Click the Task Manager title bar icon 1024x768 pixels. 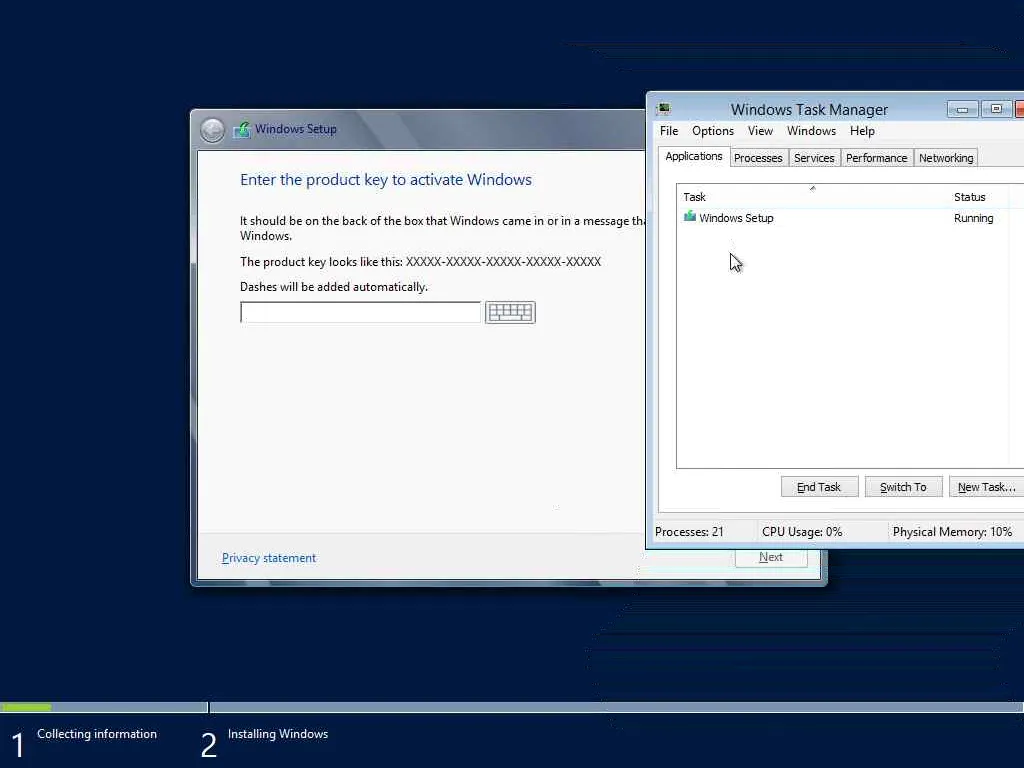tap(664, 109)
